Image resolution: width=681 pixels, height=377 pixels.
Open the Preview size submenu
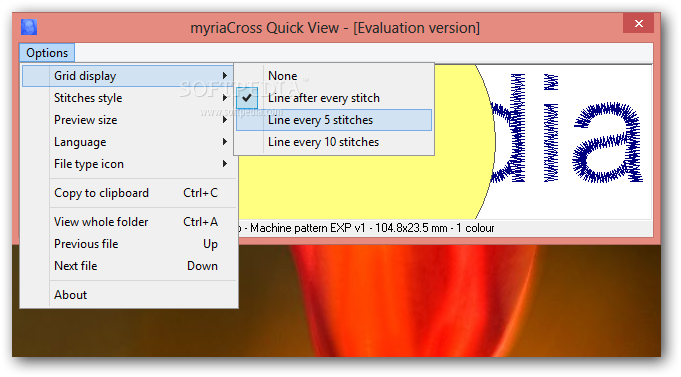coord(128,120)
